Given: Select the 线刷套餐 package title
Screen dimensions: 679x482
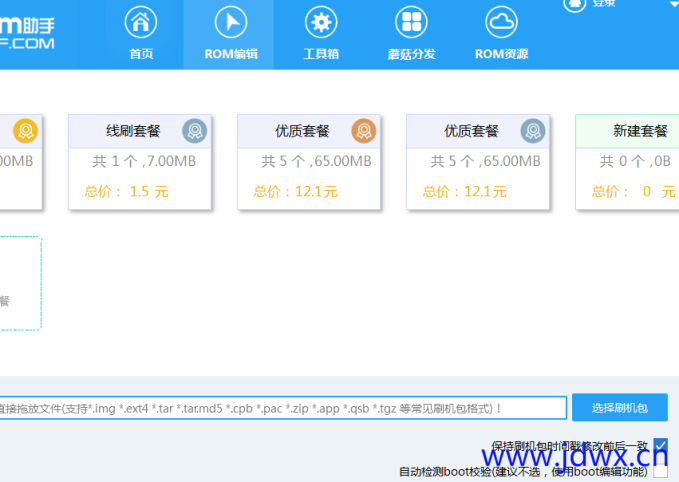Looking at the screenshot, I should coord(133,131).
